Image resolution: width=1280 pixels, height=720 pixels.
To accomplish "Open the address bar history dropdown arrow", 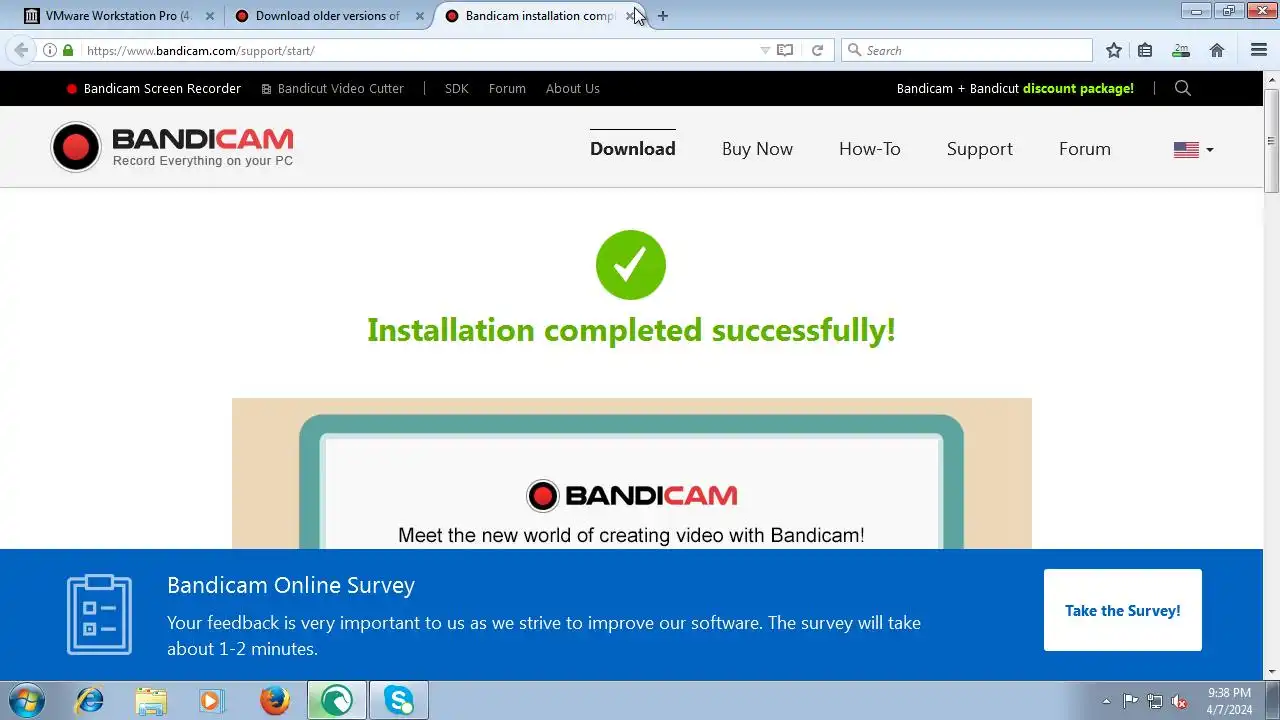I will point(765,50).
